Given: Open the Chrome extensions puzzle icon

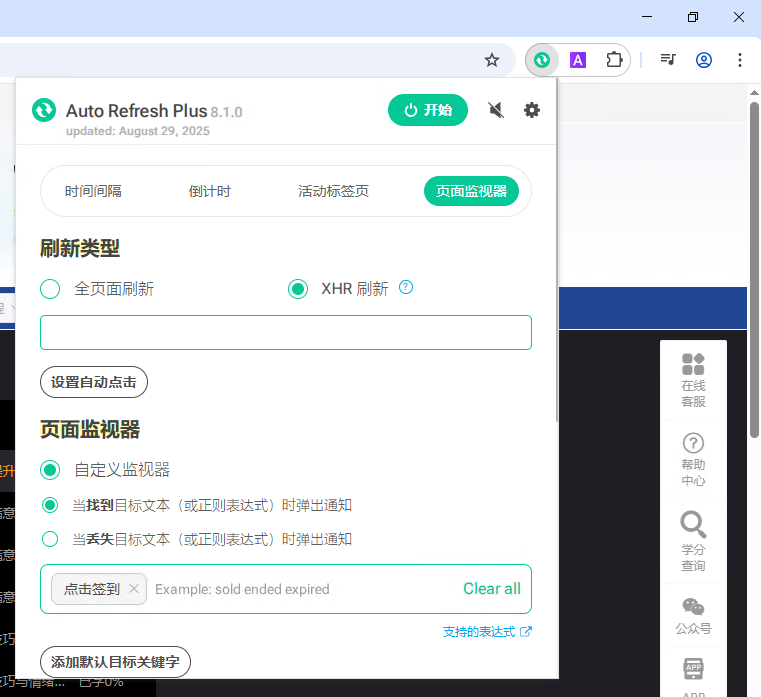Looking at the screenshot, I should click(x=614, y=60).
